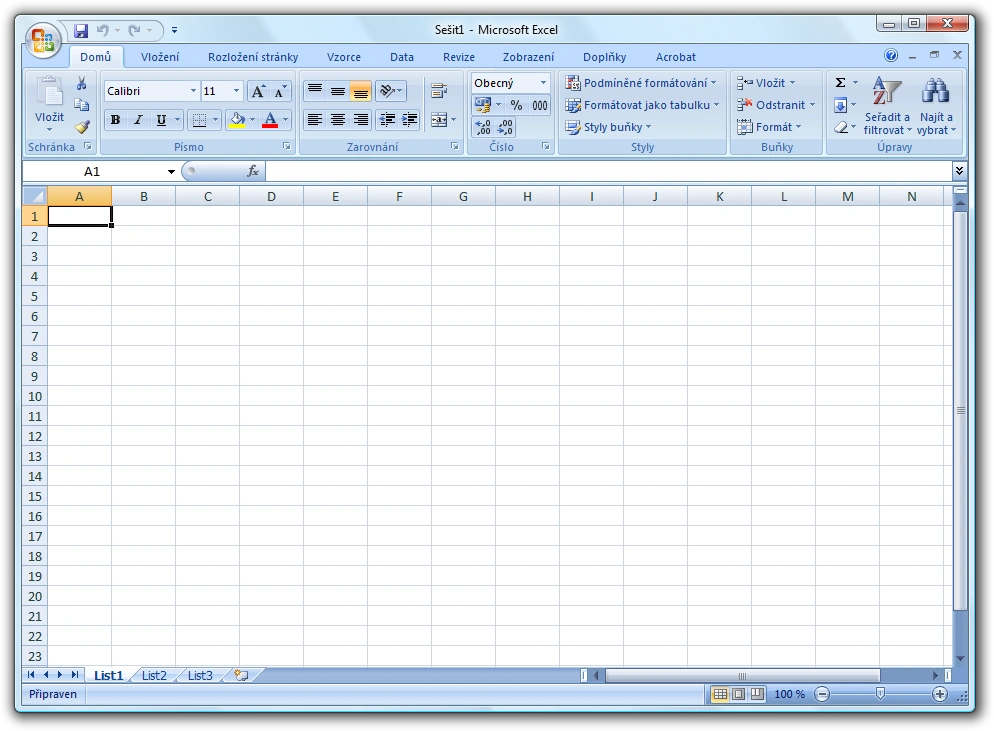The width and height of the screenshot is (994, 731).
Task: Switch to the Vzorce ribbon tab
Action: click(x=344, y=57)
